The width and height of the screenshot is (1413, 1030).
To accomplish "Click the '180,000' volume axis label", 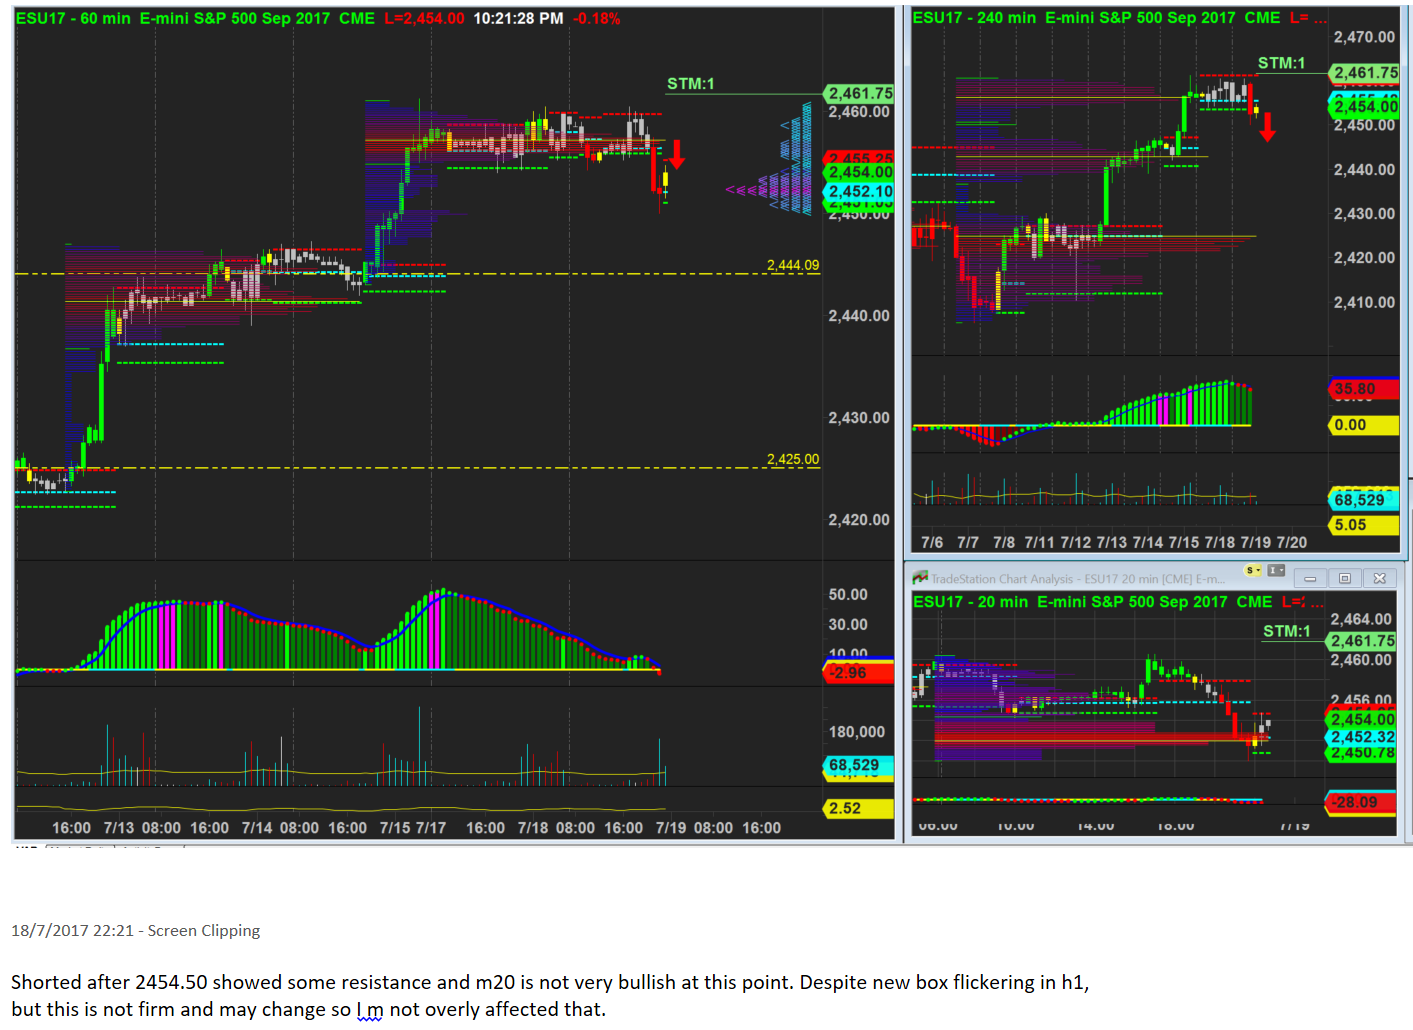I will [857, 732].
